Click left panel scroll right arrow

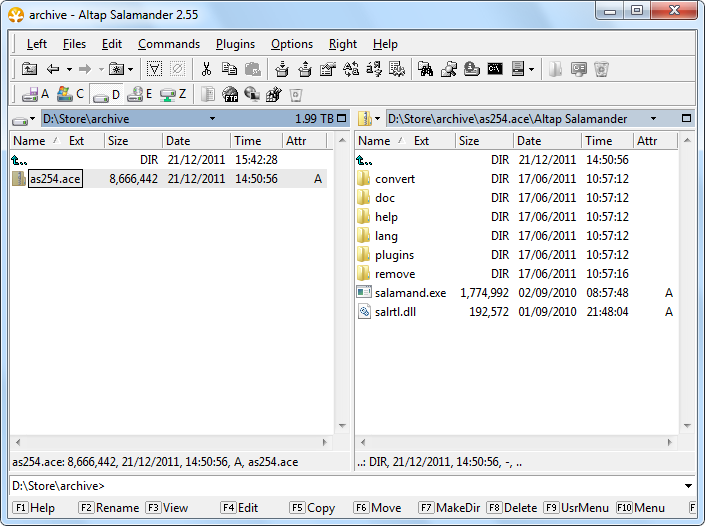coord(325,442)
